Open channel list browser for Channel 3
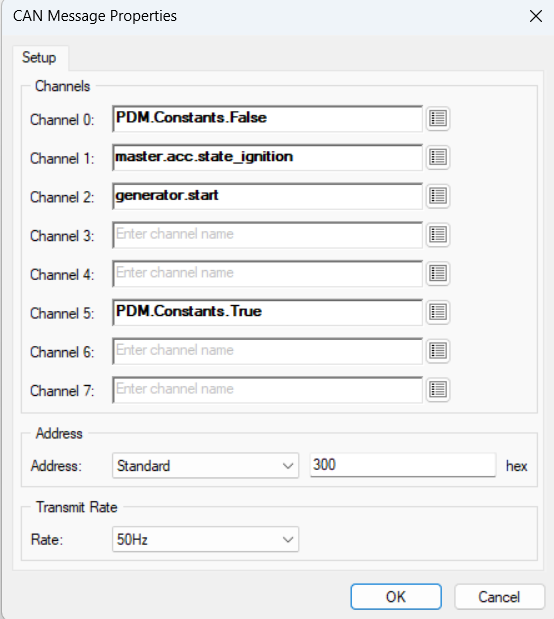The image size is (554, 619). click(x=438, y=234)
